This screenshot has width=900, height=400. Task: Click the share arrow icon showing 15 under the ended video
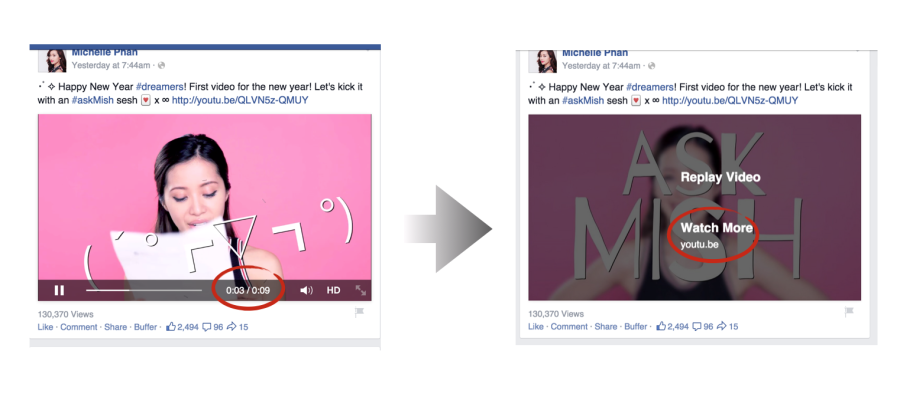click(x=728, y=327)
